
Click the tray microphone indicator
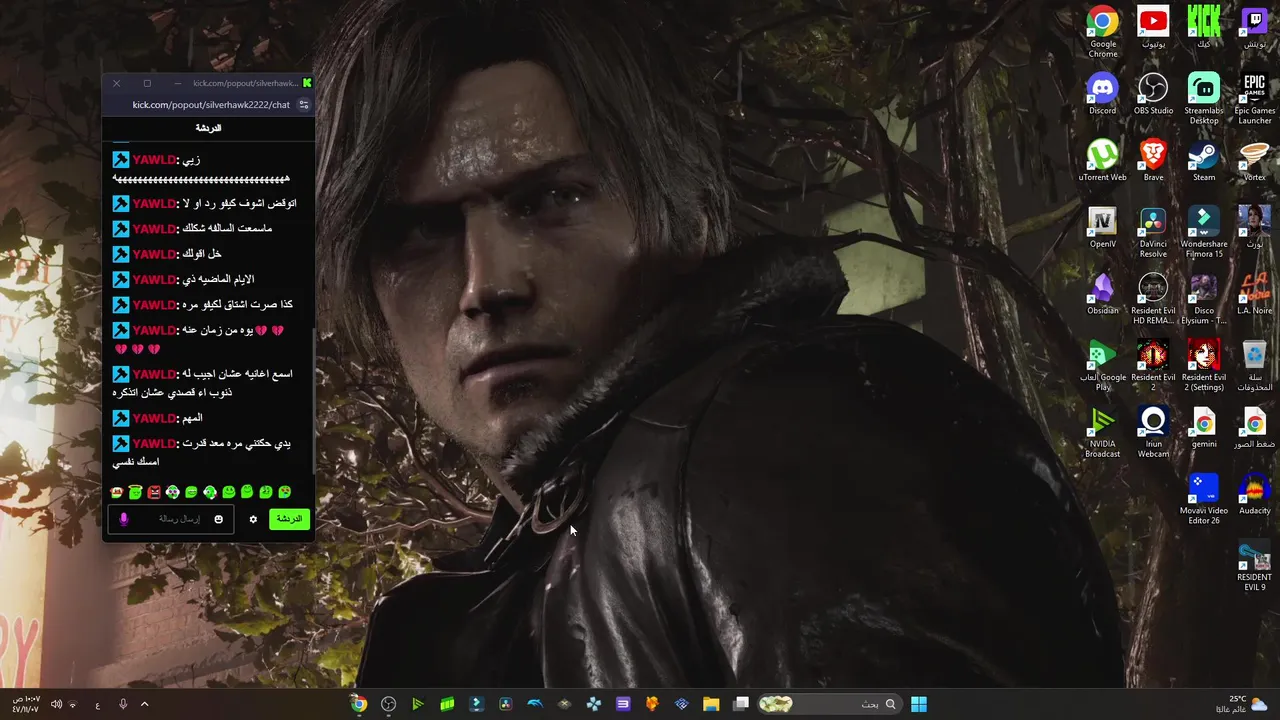pyautogui.click(x=123, y=704)
